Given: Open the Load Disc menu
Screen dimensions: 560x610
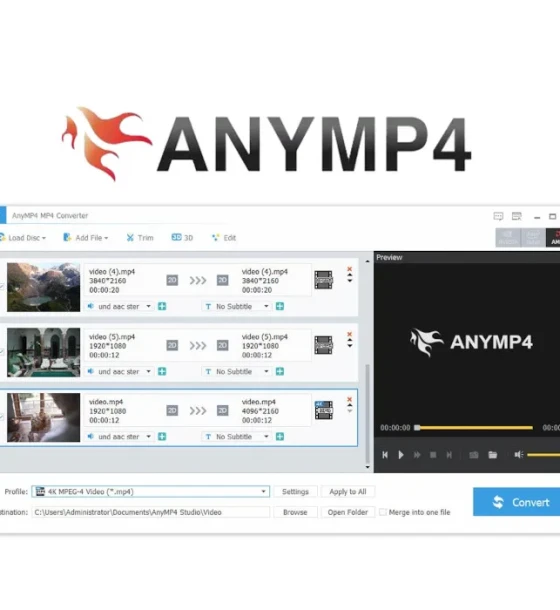Looking at the screenshot, I should pos(23,238).
